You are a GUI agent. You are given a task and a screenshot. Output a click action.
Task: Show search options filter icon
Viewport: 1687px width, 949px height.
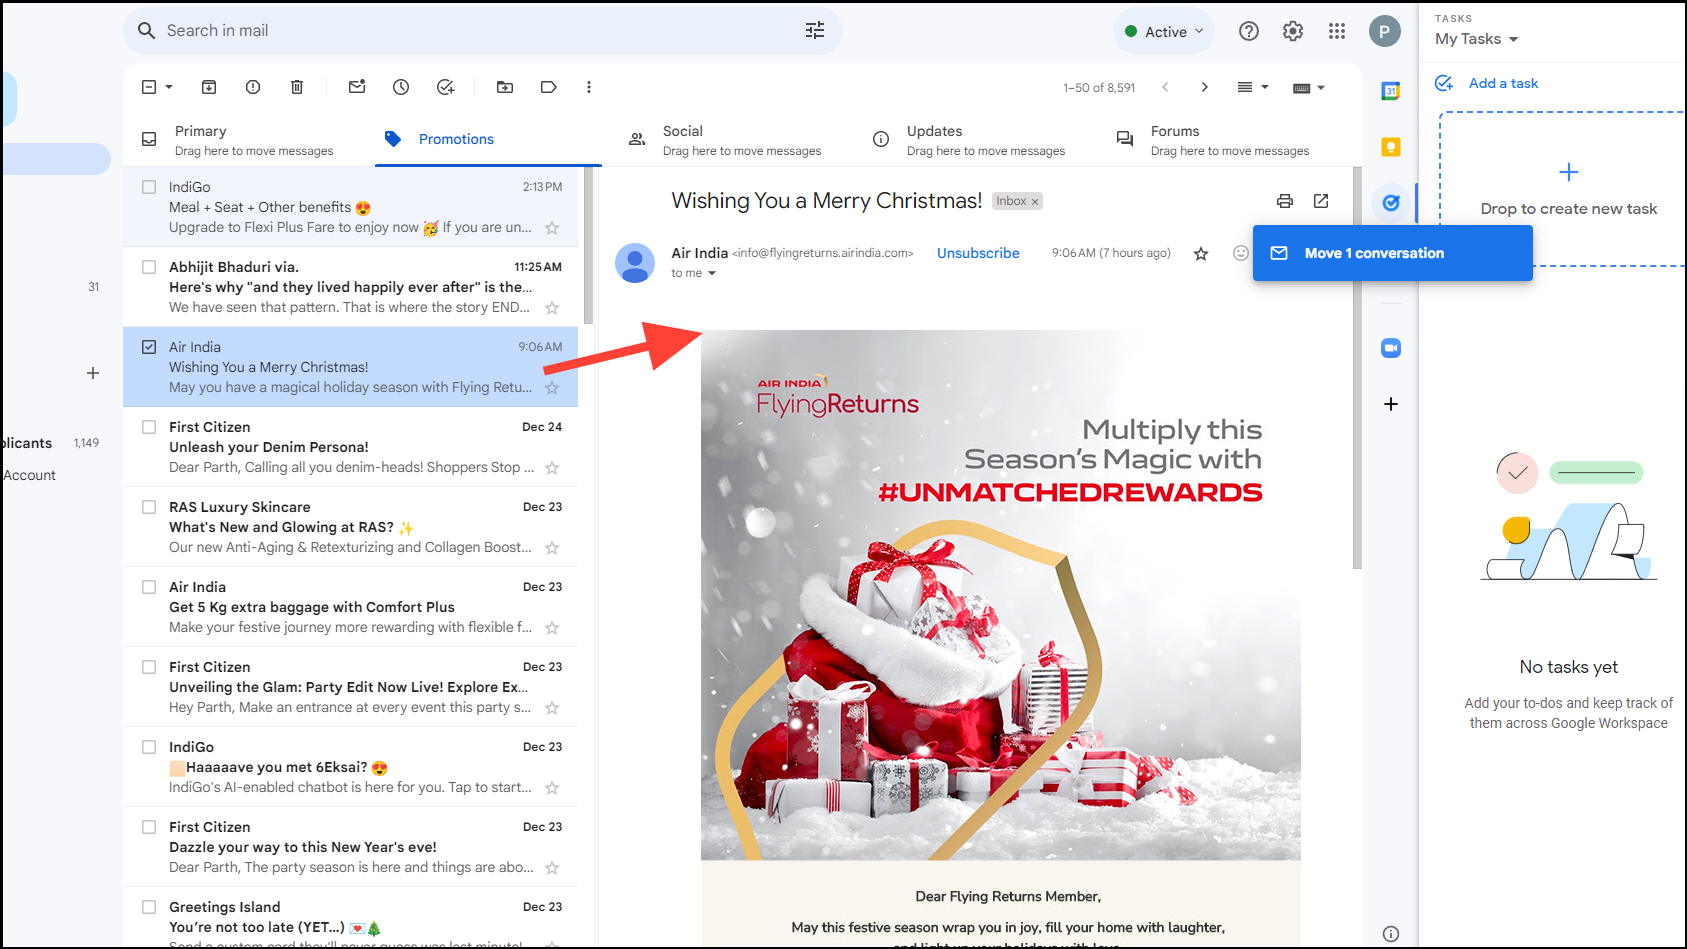click(815, 30)
